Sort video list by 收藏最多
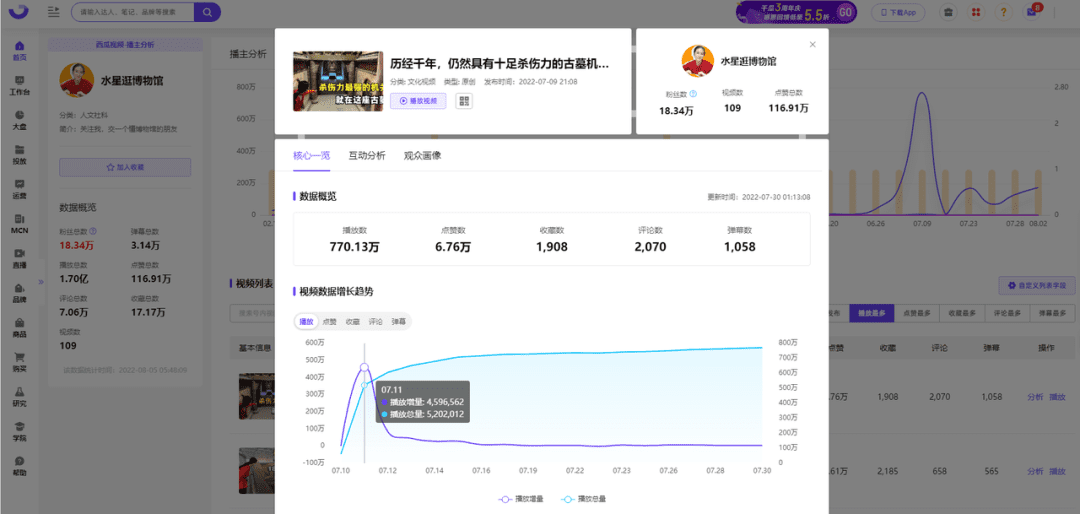This screenshot has height=514, width=1080. click(962, 313)
